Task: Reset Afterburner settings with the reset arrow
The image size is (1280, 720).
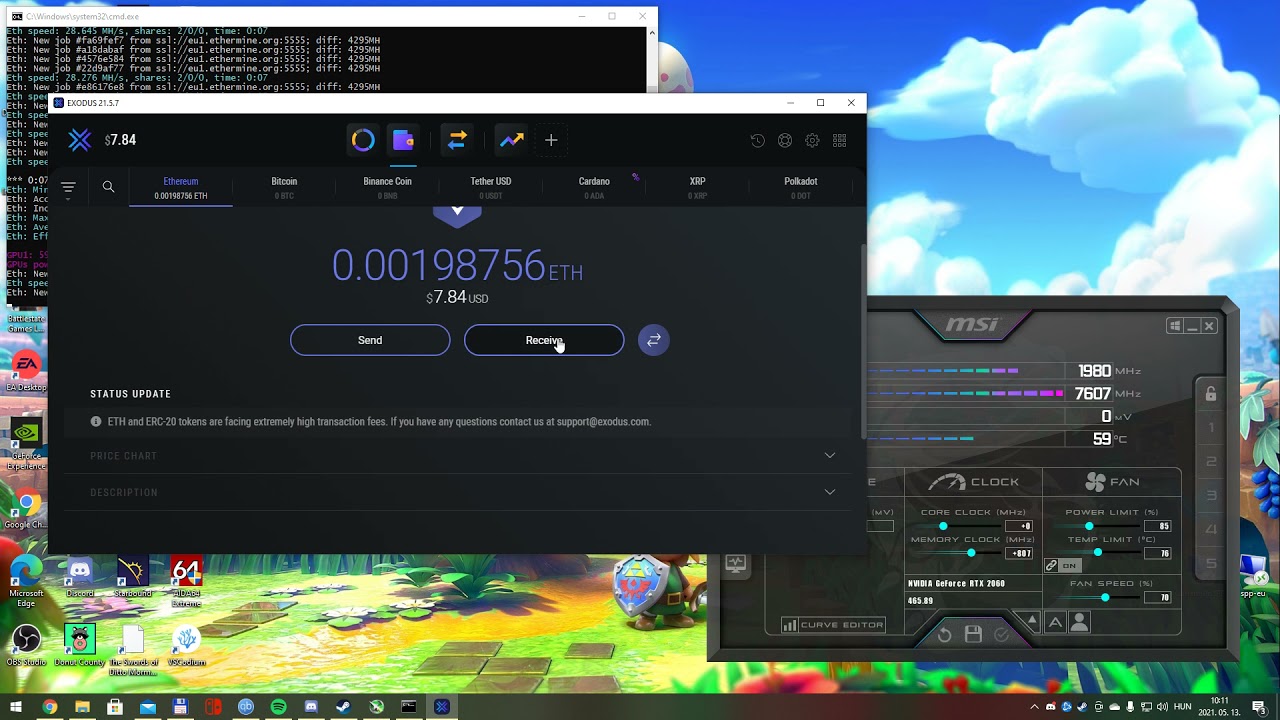Action: click(x=944, y=634)
